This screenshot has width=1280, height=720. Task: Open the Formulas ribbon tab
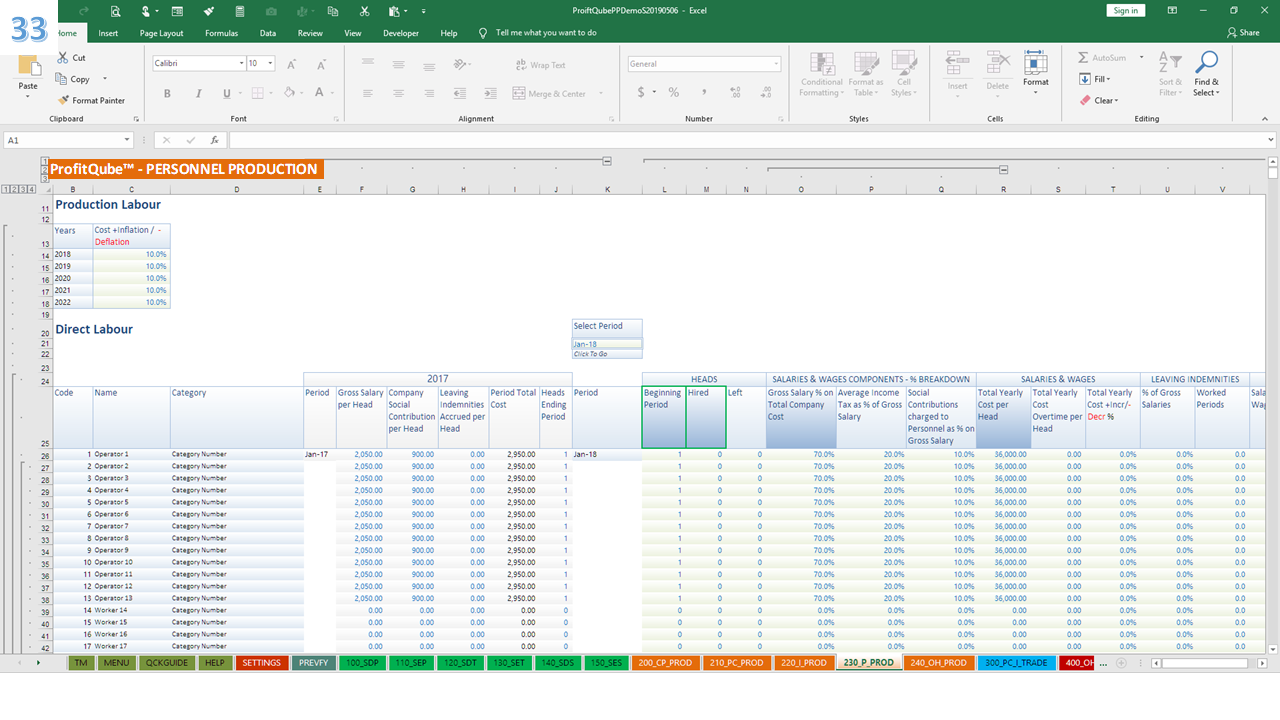(221, 32)
